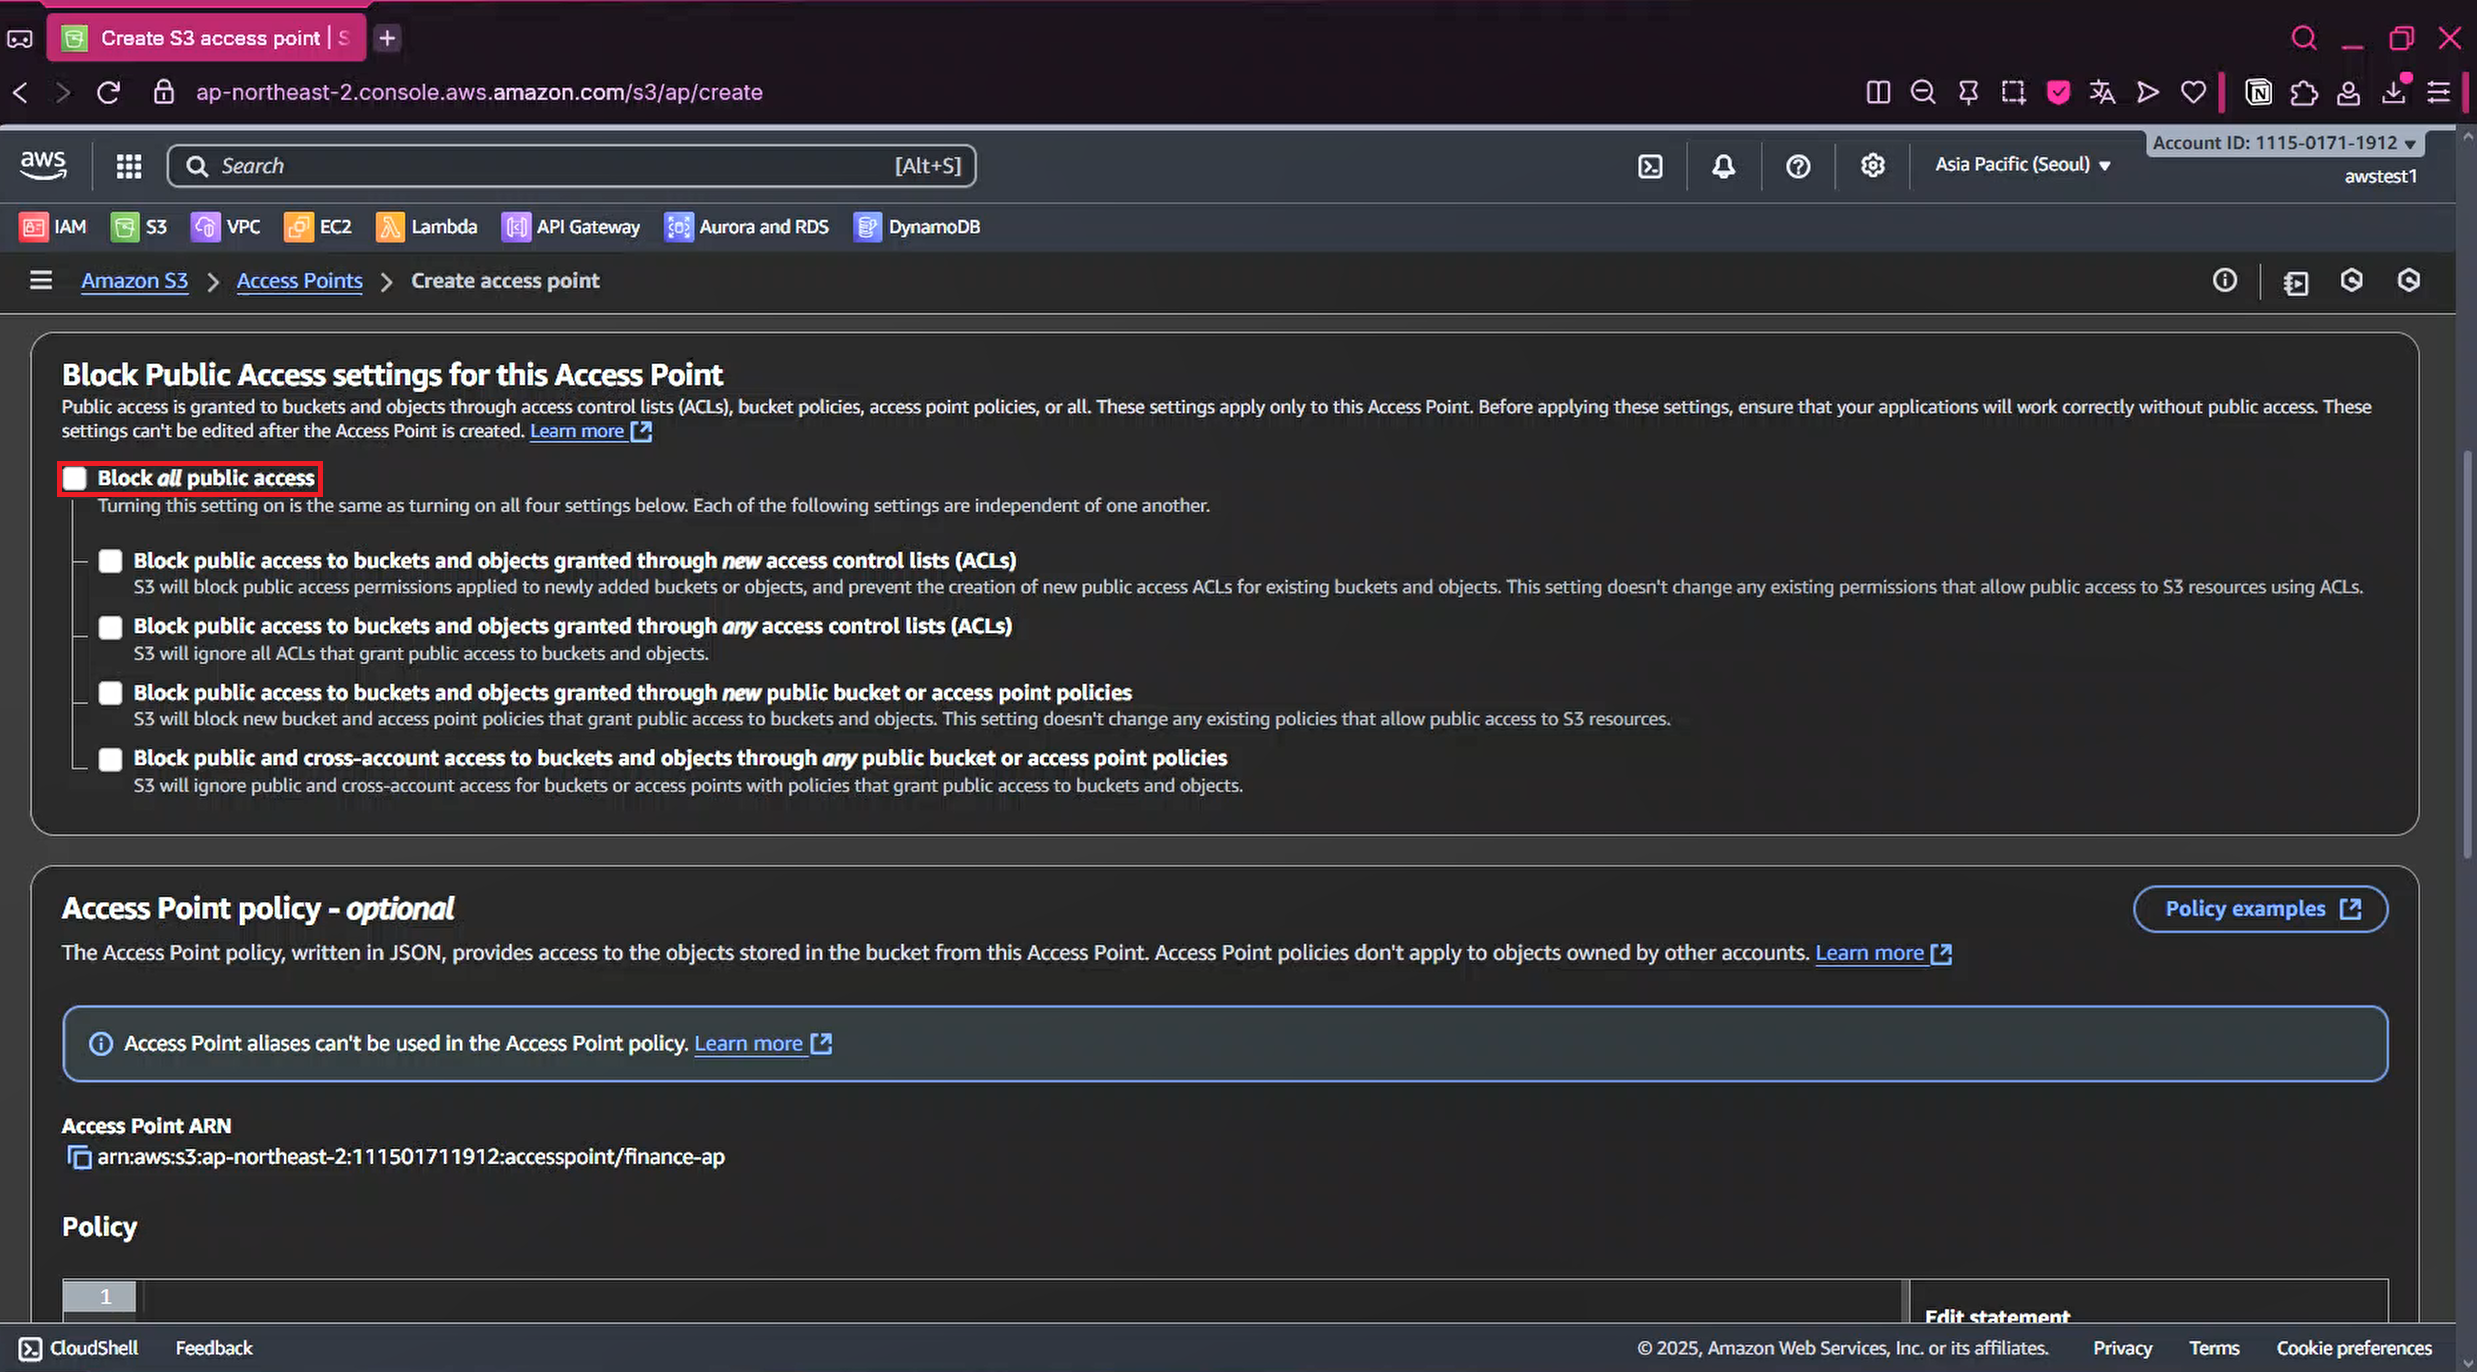Open the console settings gear icon
The width and height of the screenshot is (2477, 1372).
(x=1872, y=166)
